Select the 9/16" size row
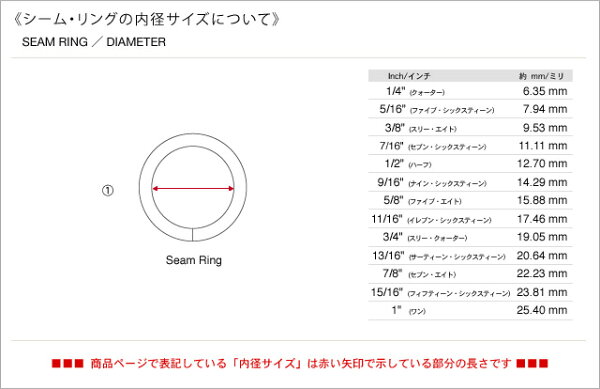 pos(470,182)
